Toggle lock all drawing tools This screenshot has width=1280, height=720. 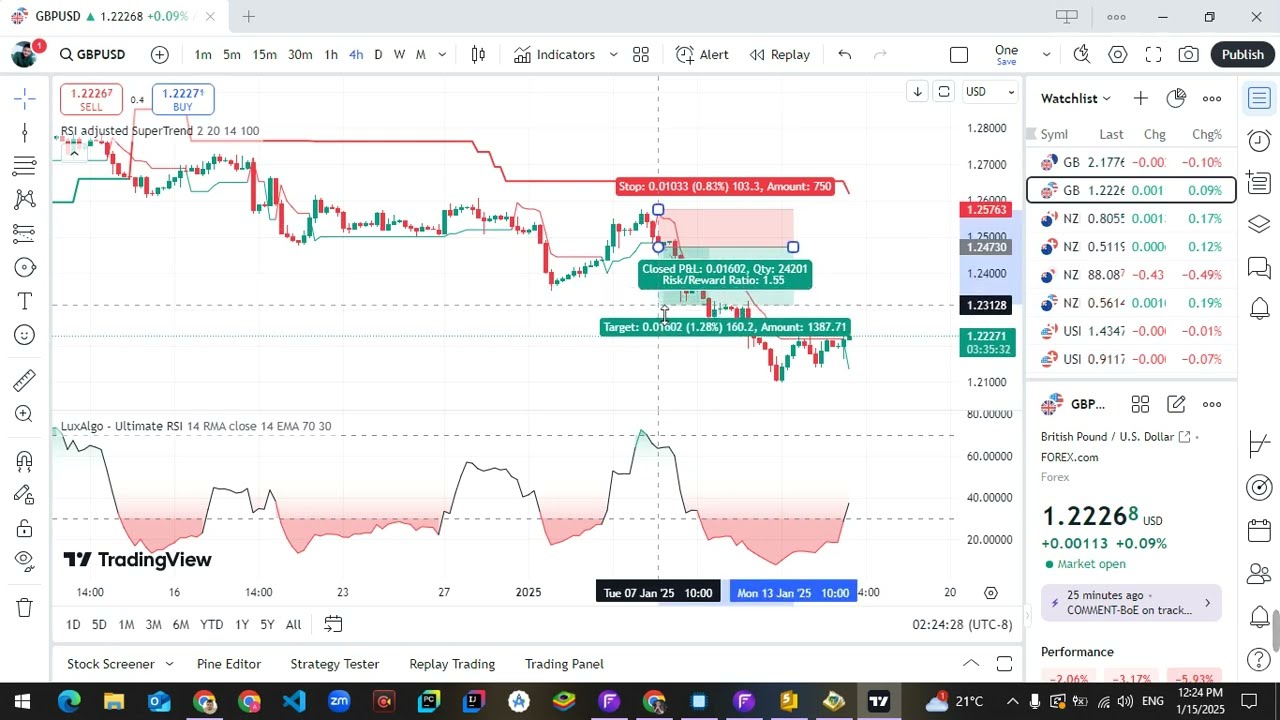25,528
